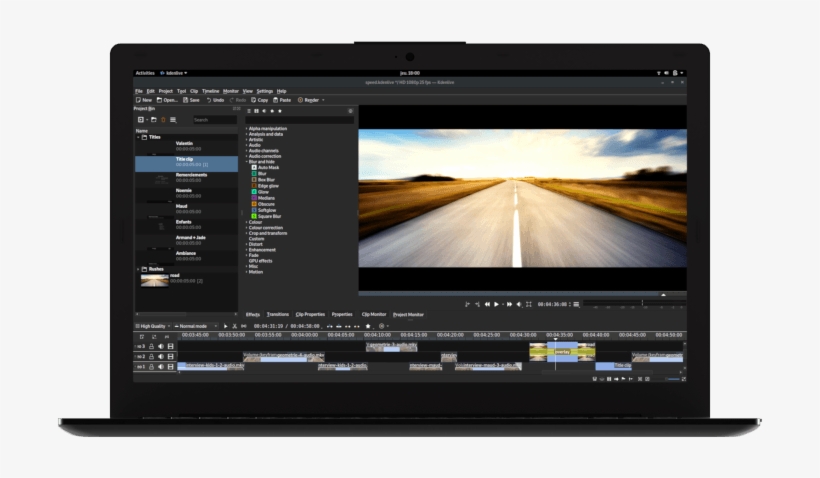Show favorite effects star icon
This screenshot has width=820, height=478.
[x=280, y=111]
